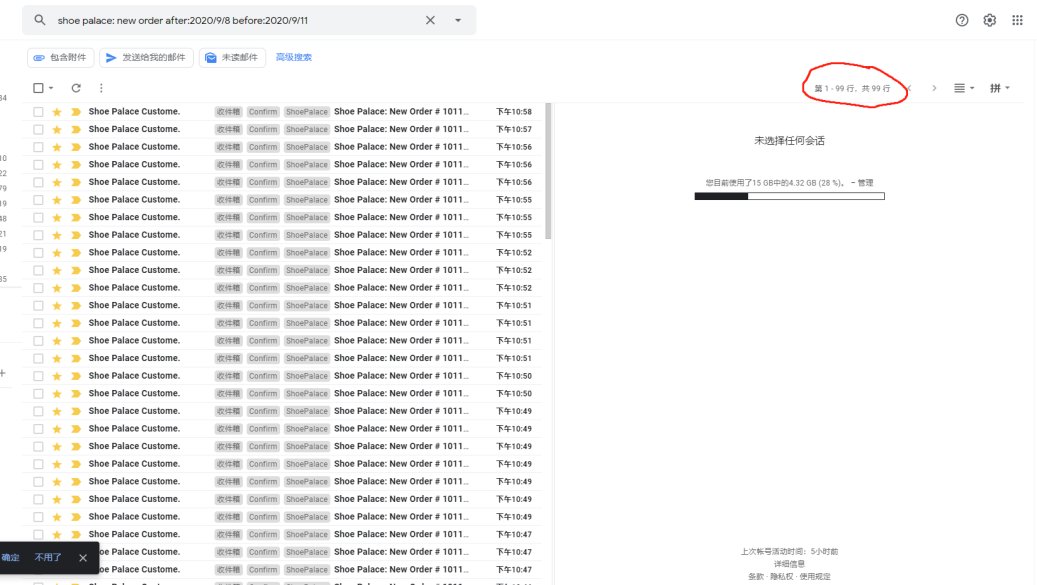Open the email subject received at 下午10:58
Image resolution: width=1037 pixels, height=585 pixels.
pos(401,112)
